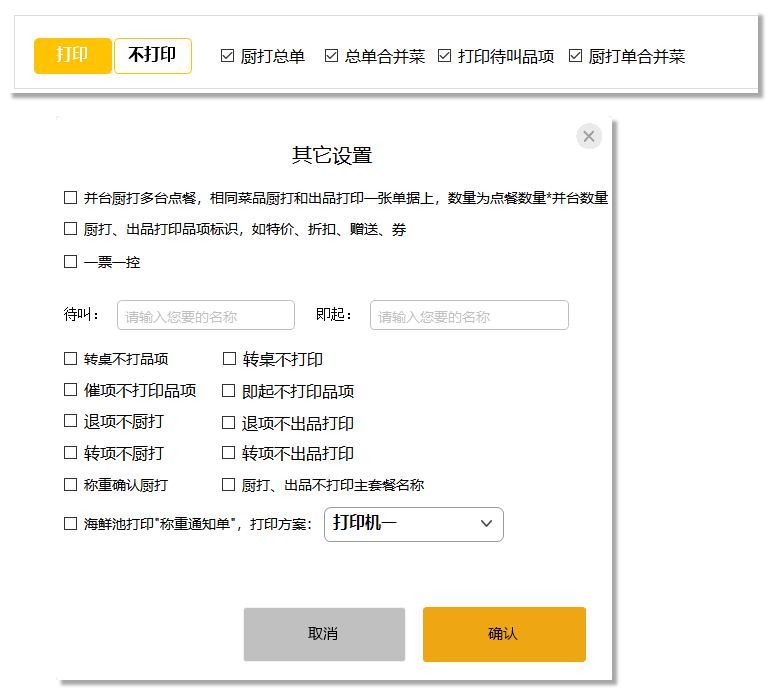Check the 转项不出品打印 option
769x688 pixels.
tap(229, 453)
